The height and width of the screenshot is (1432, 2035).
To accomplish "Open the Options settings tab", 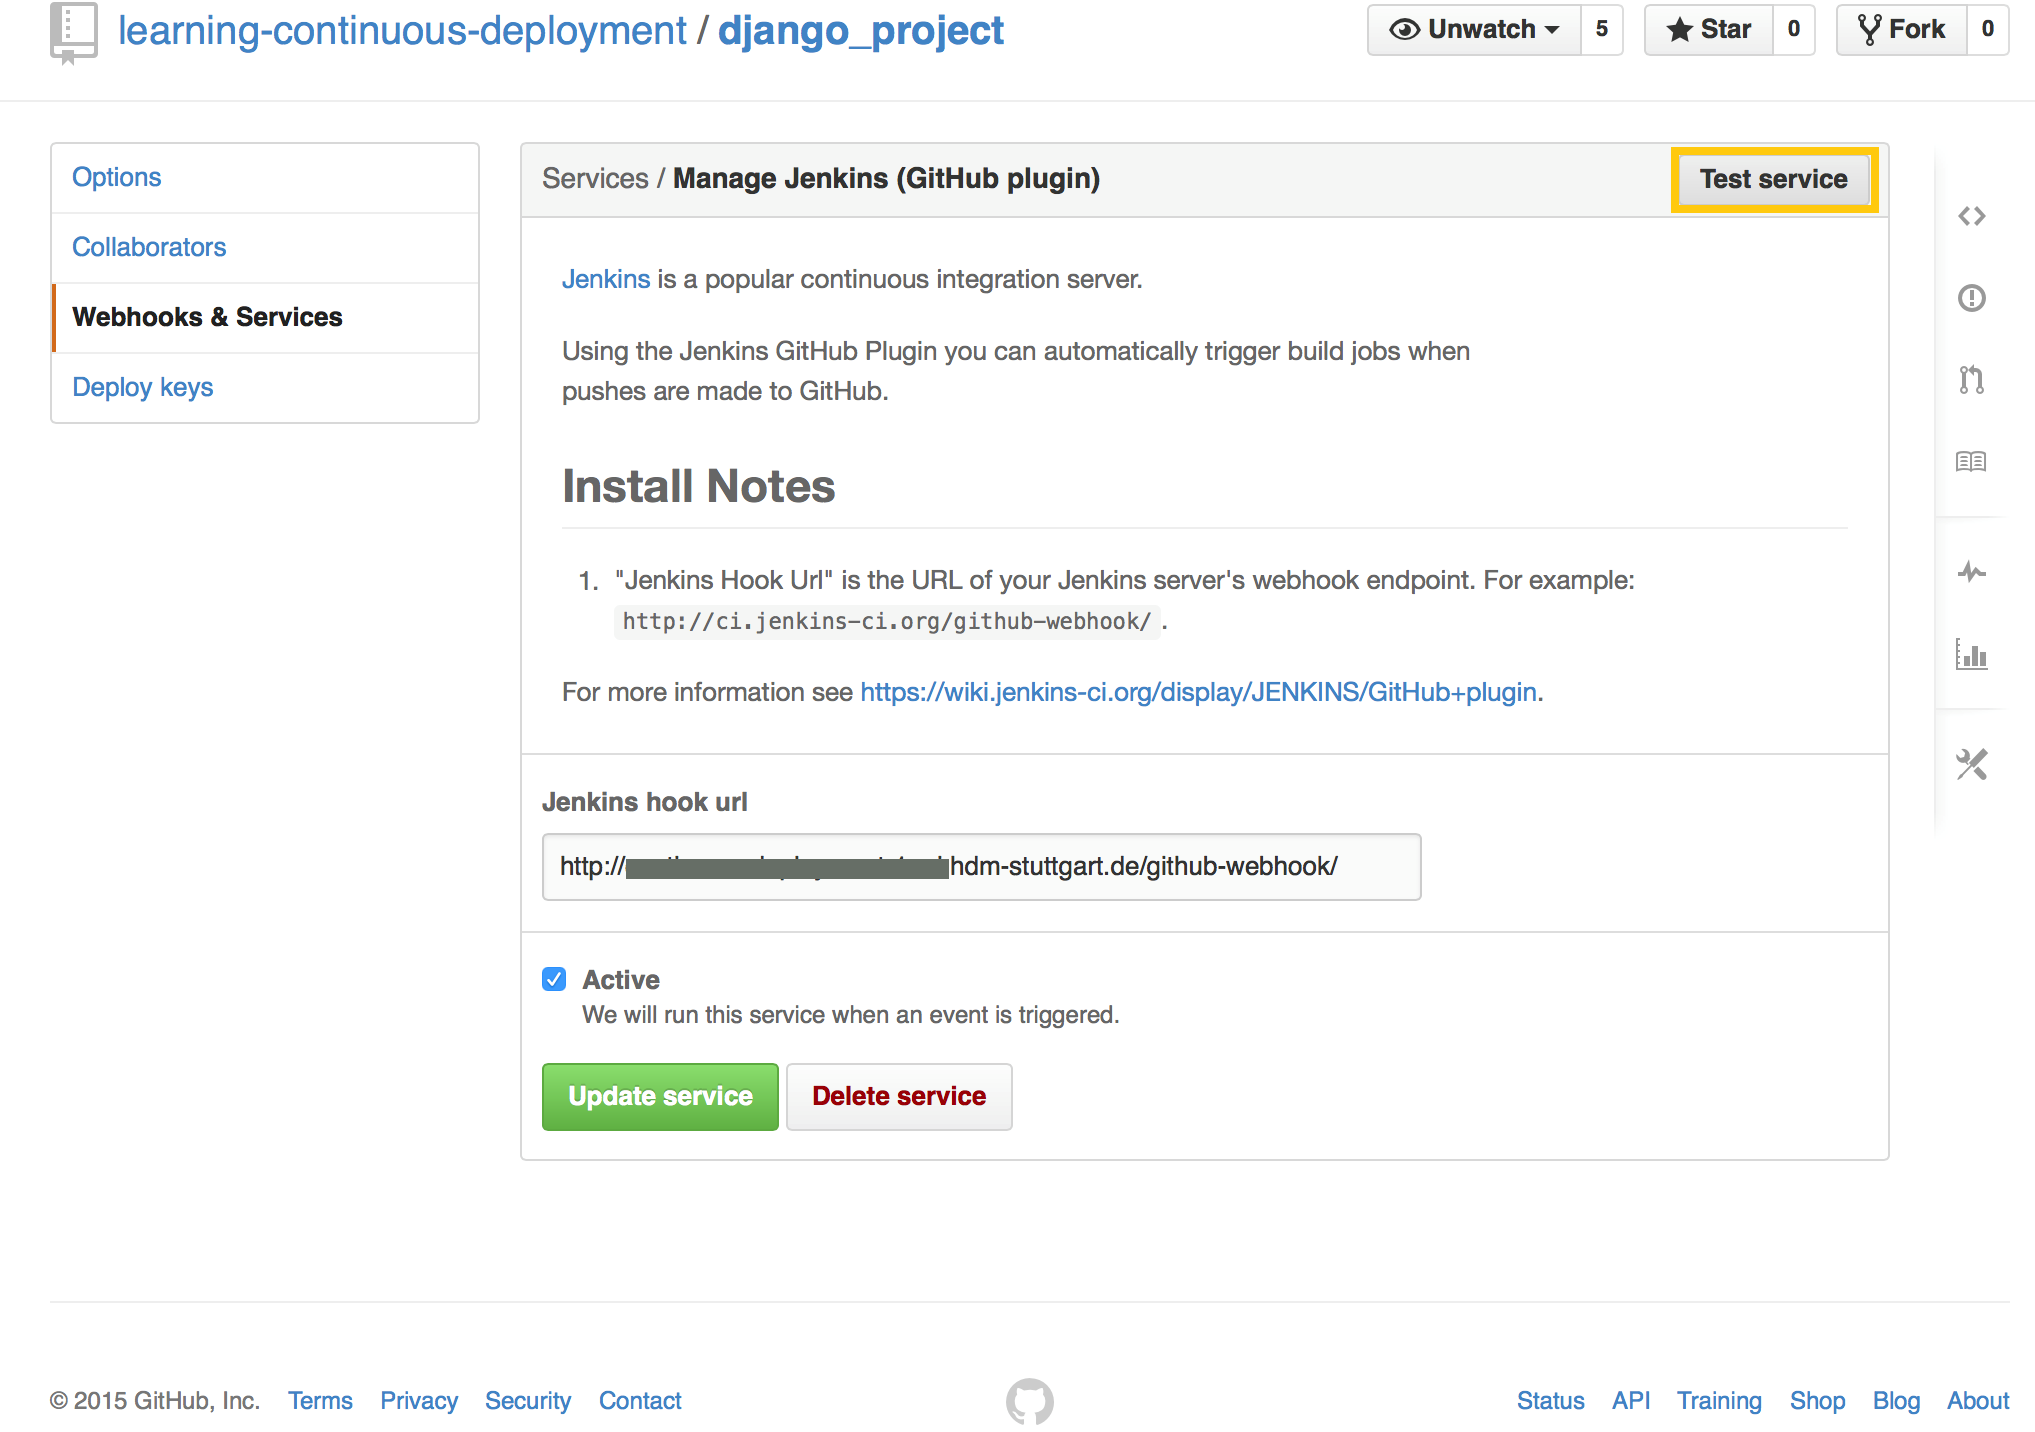I will click(x=265, y=178).
